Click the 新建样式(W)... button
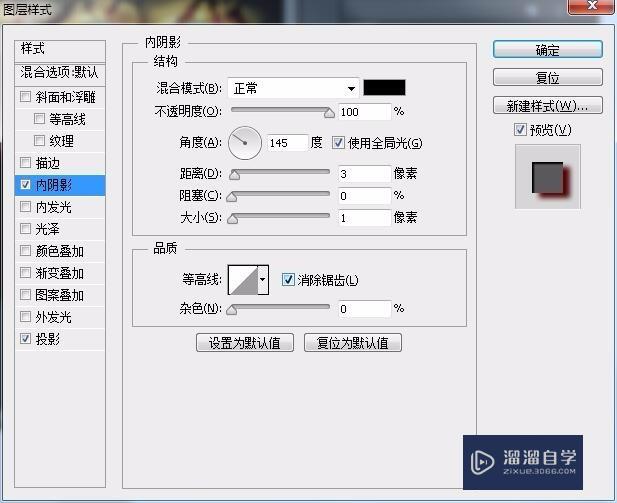 547,105
